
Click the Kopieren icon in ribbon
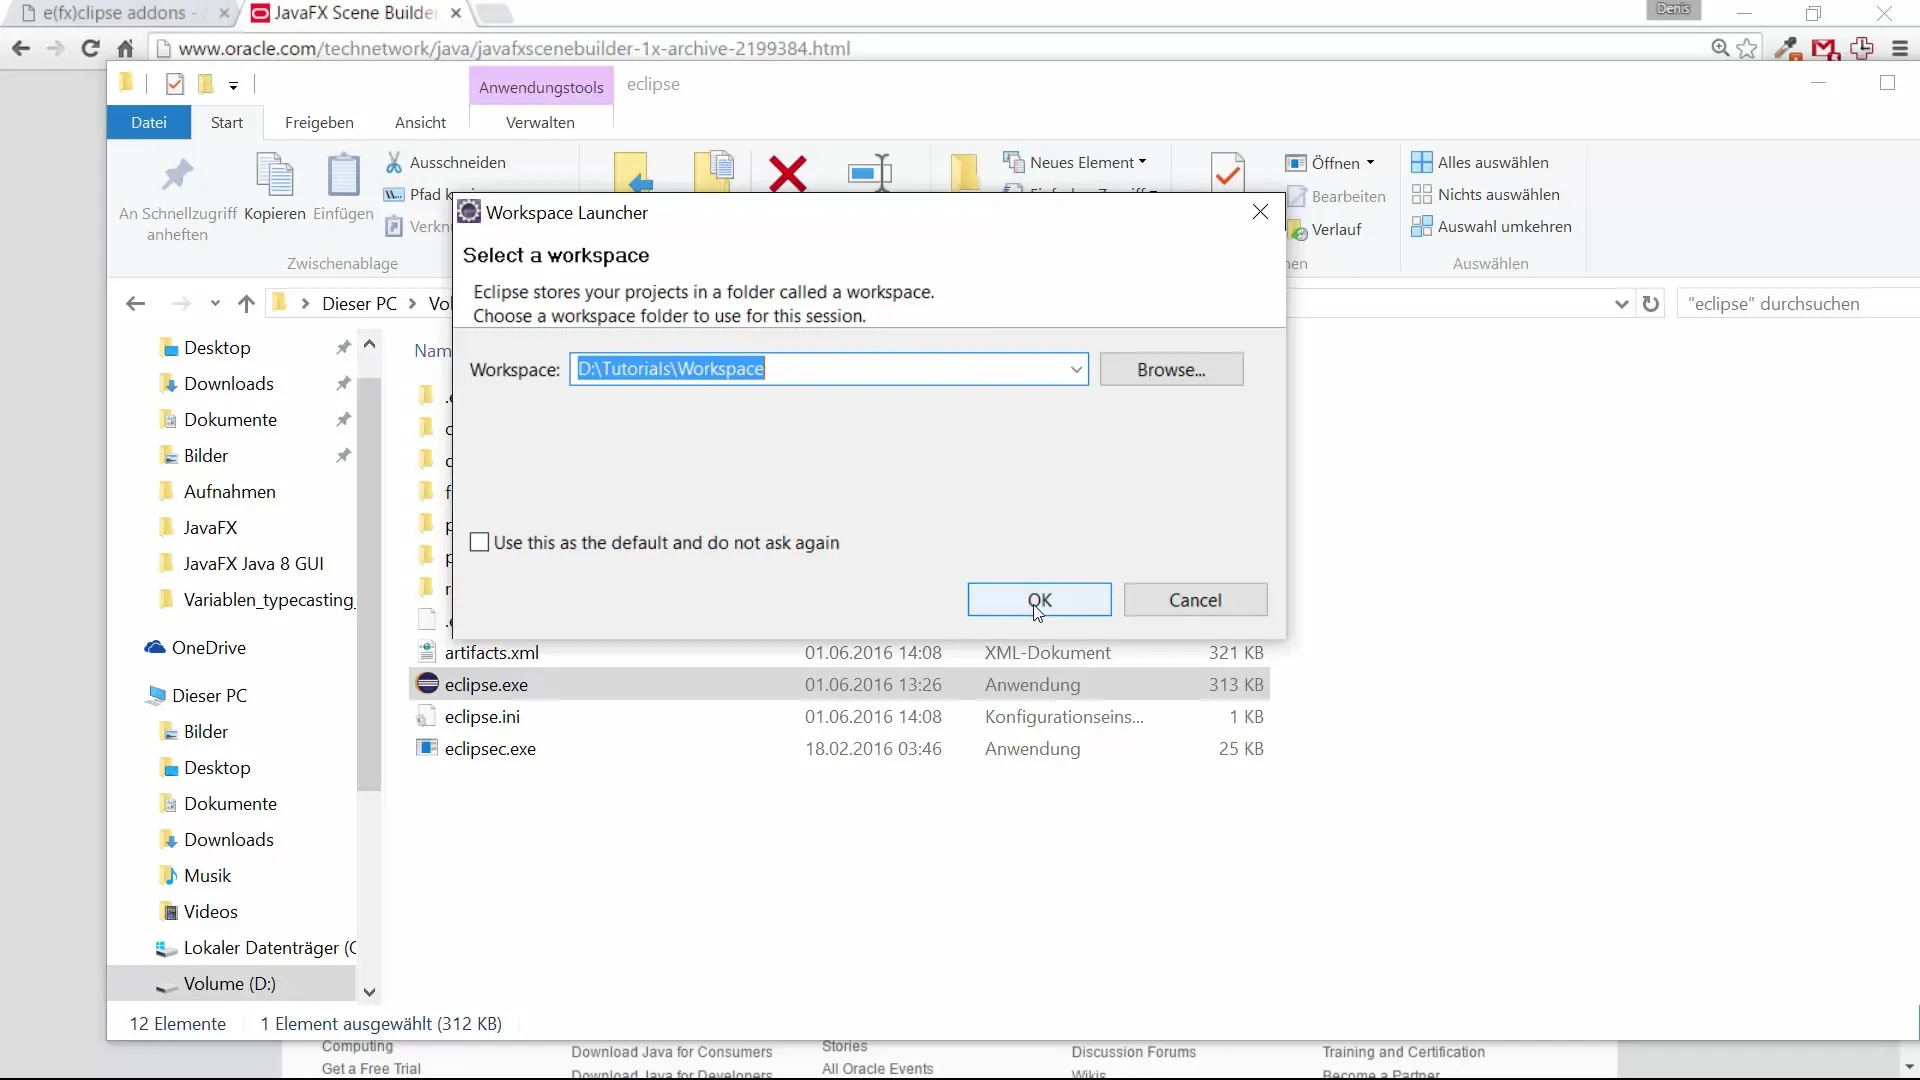pos(275,175)
